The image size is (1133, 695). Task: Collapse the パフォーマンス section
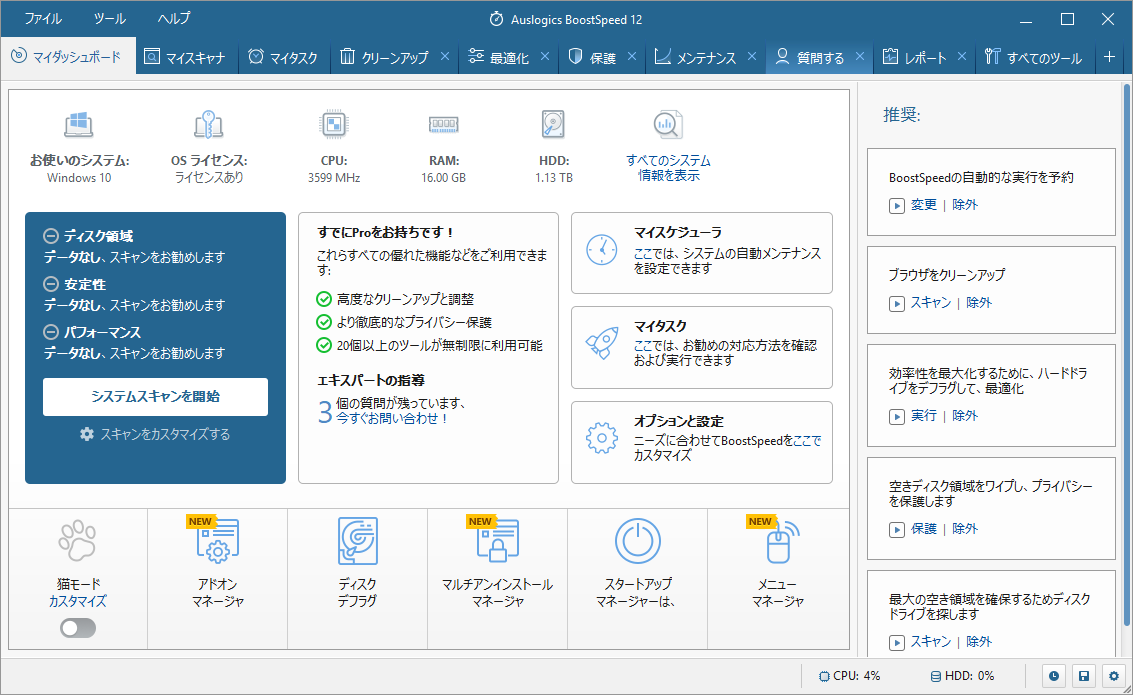[51, 333]
